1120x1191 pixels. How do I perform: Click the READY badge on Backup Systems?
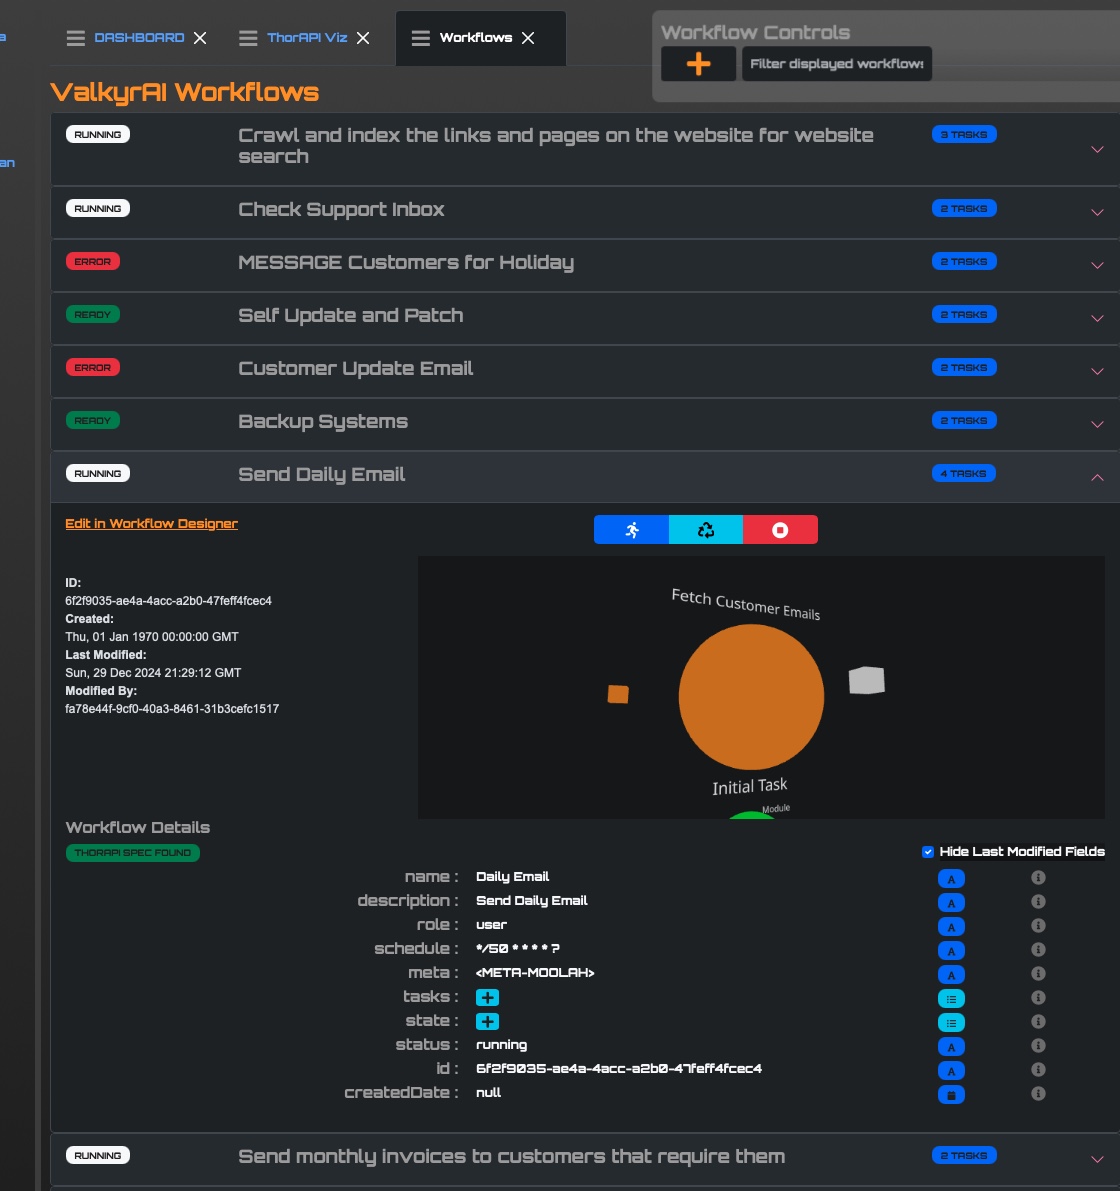click(93, 420)
